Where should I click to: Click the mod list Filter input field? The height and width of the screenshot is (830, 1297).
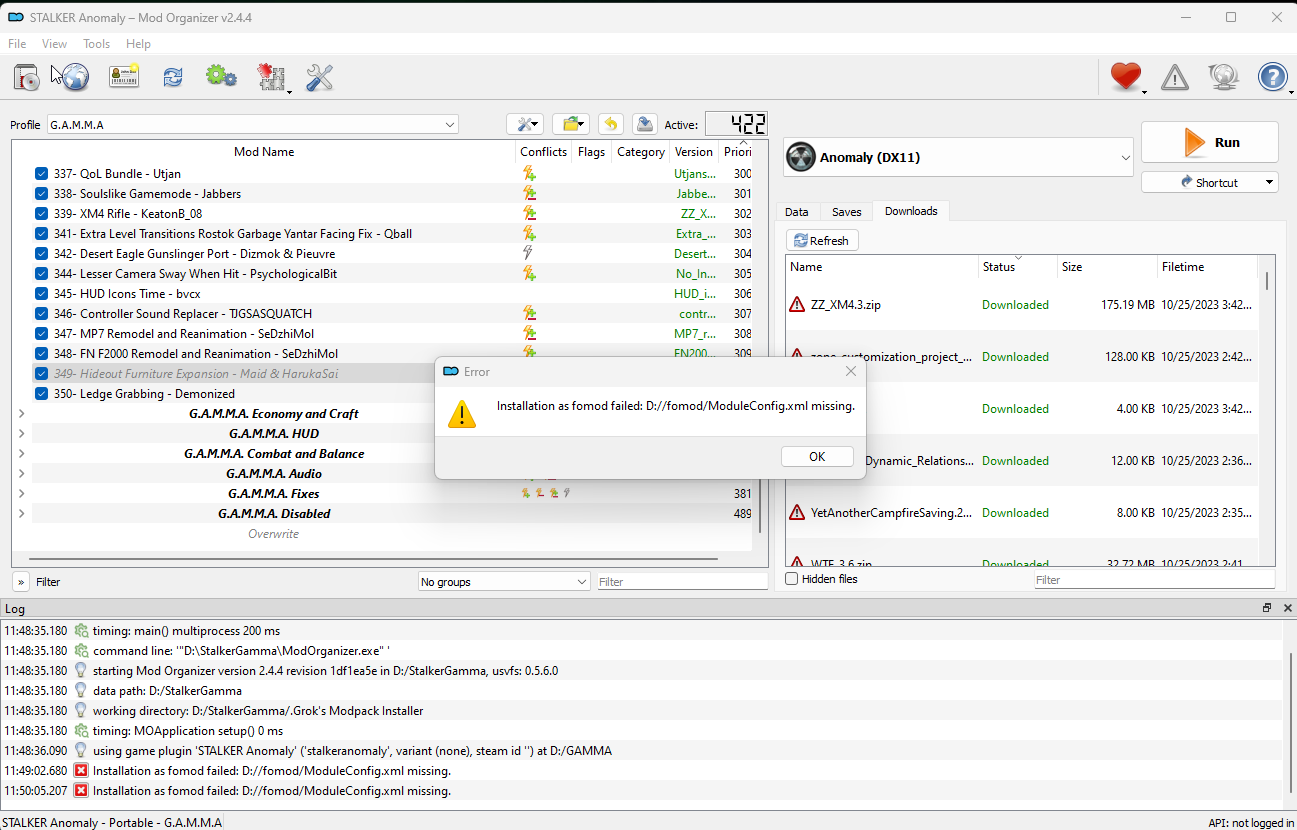[x=683, y=581]
